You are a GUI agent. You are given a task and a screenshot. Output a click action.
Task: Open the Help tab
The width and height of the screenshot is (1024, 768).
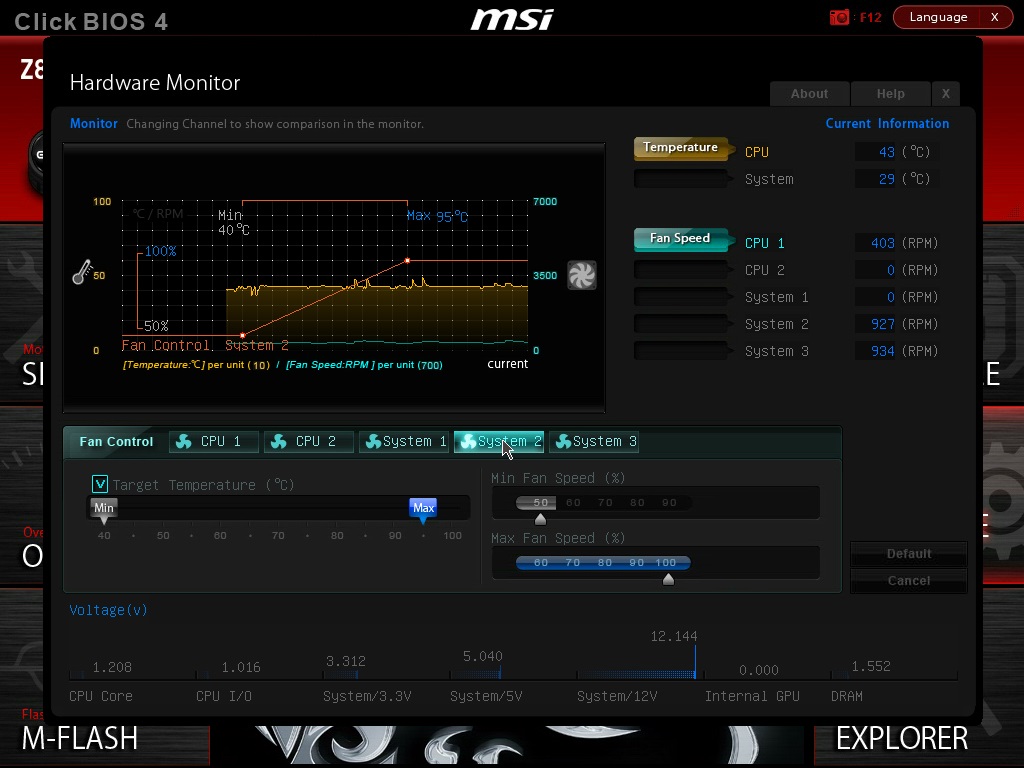(891, 93)
